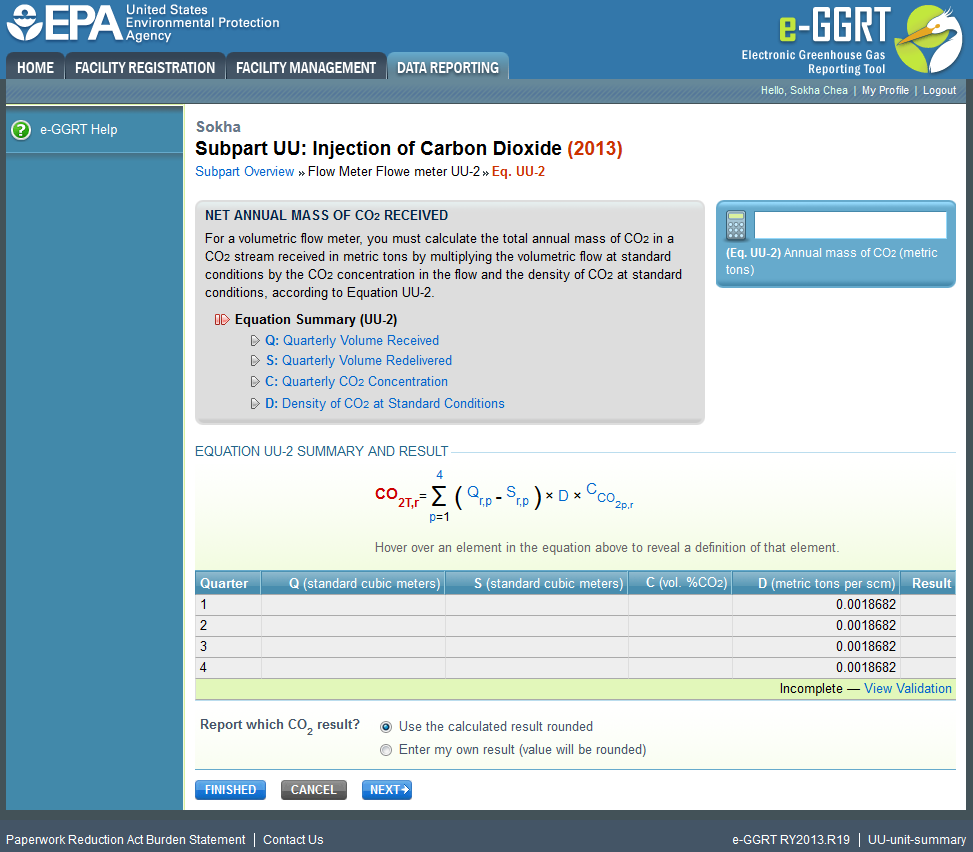Open the HOME tab
973x852 pixels.
click(x=35, y=67)
